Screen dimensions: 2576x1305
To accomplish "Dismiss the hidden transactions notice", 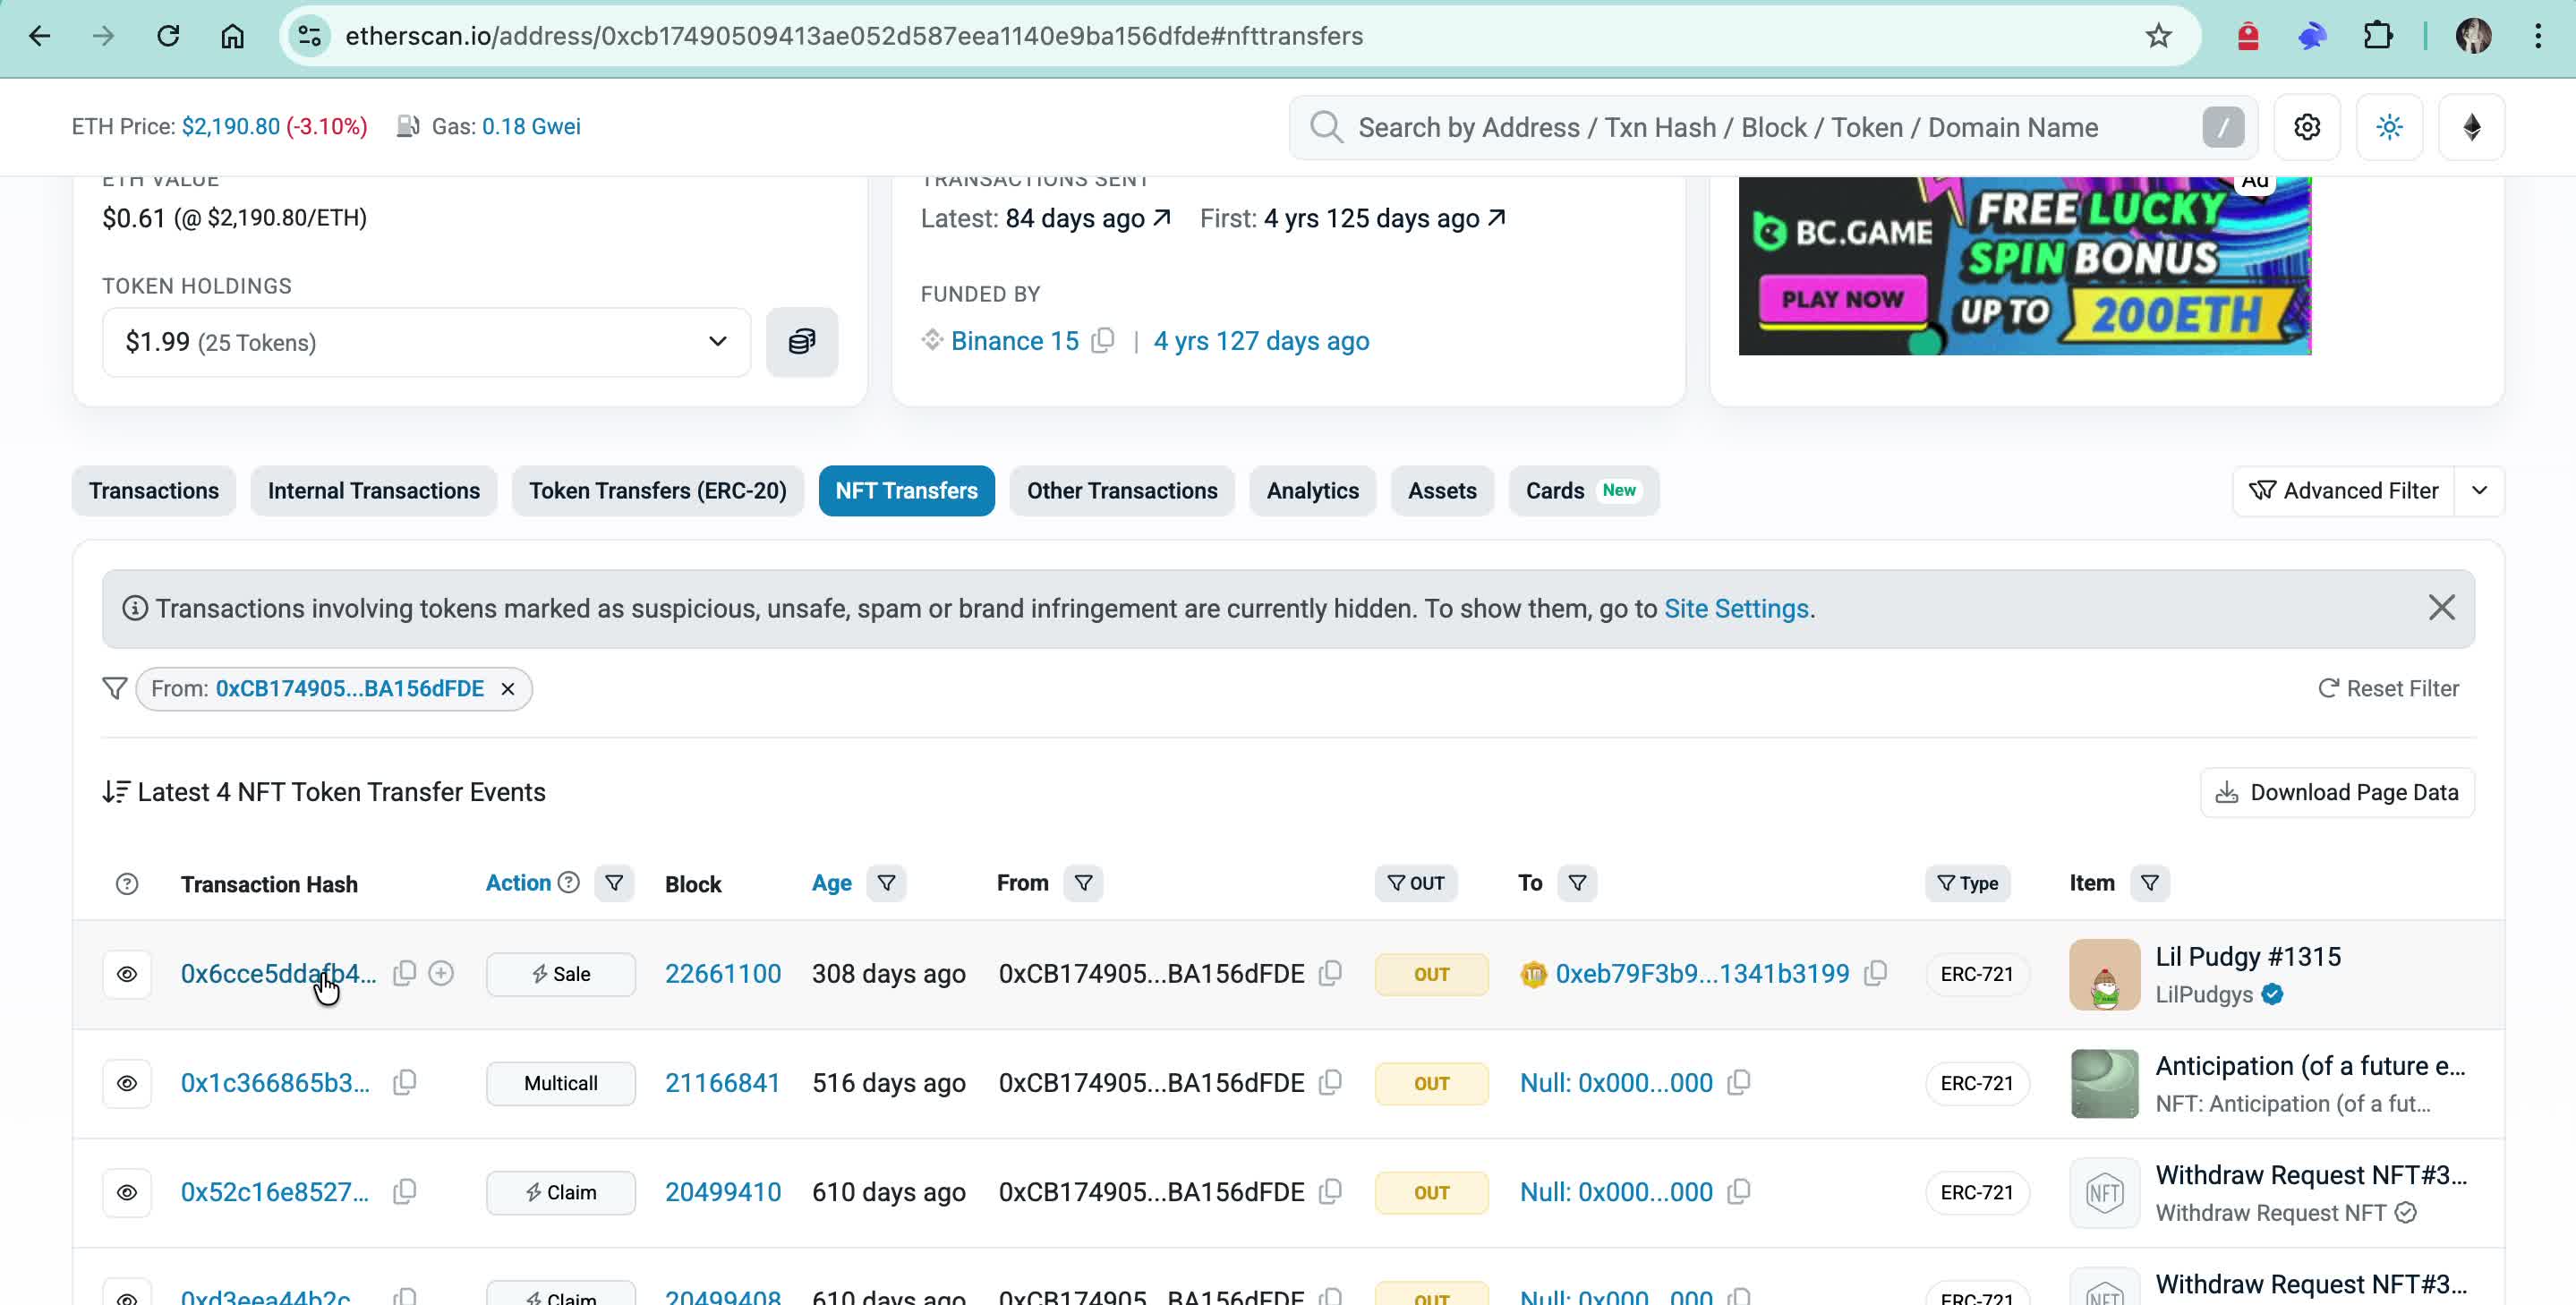I will coord(2441,608).
